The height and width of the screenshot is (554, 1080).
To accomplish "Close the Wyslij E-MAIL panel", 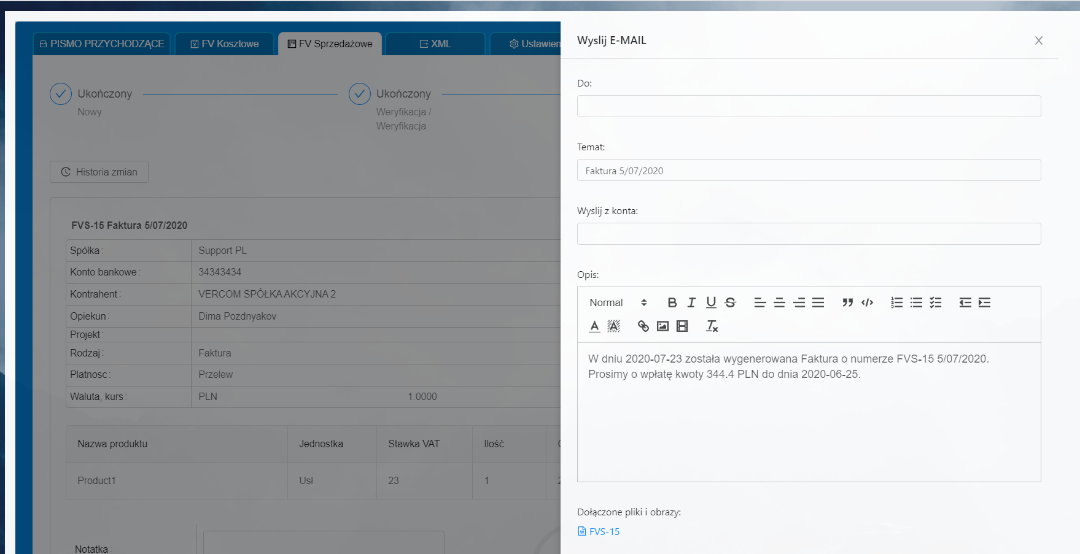I will click(1039, 41).
